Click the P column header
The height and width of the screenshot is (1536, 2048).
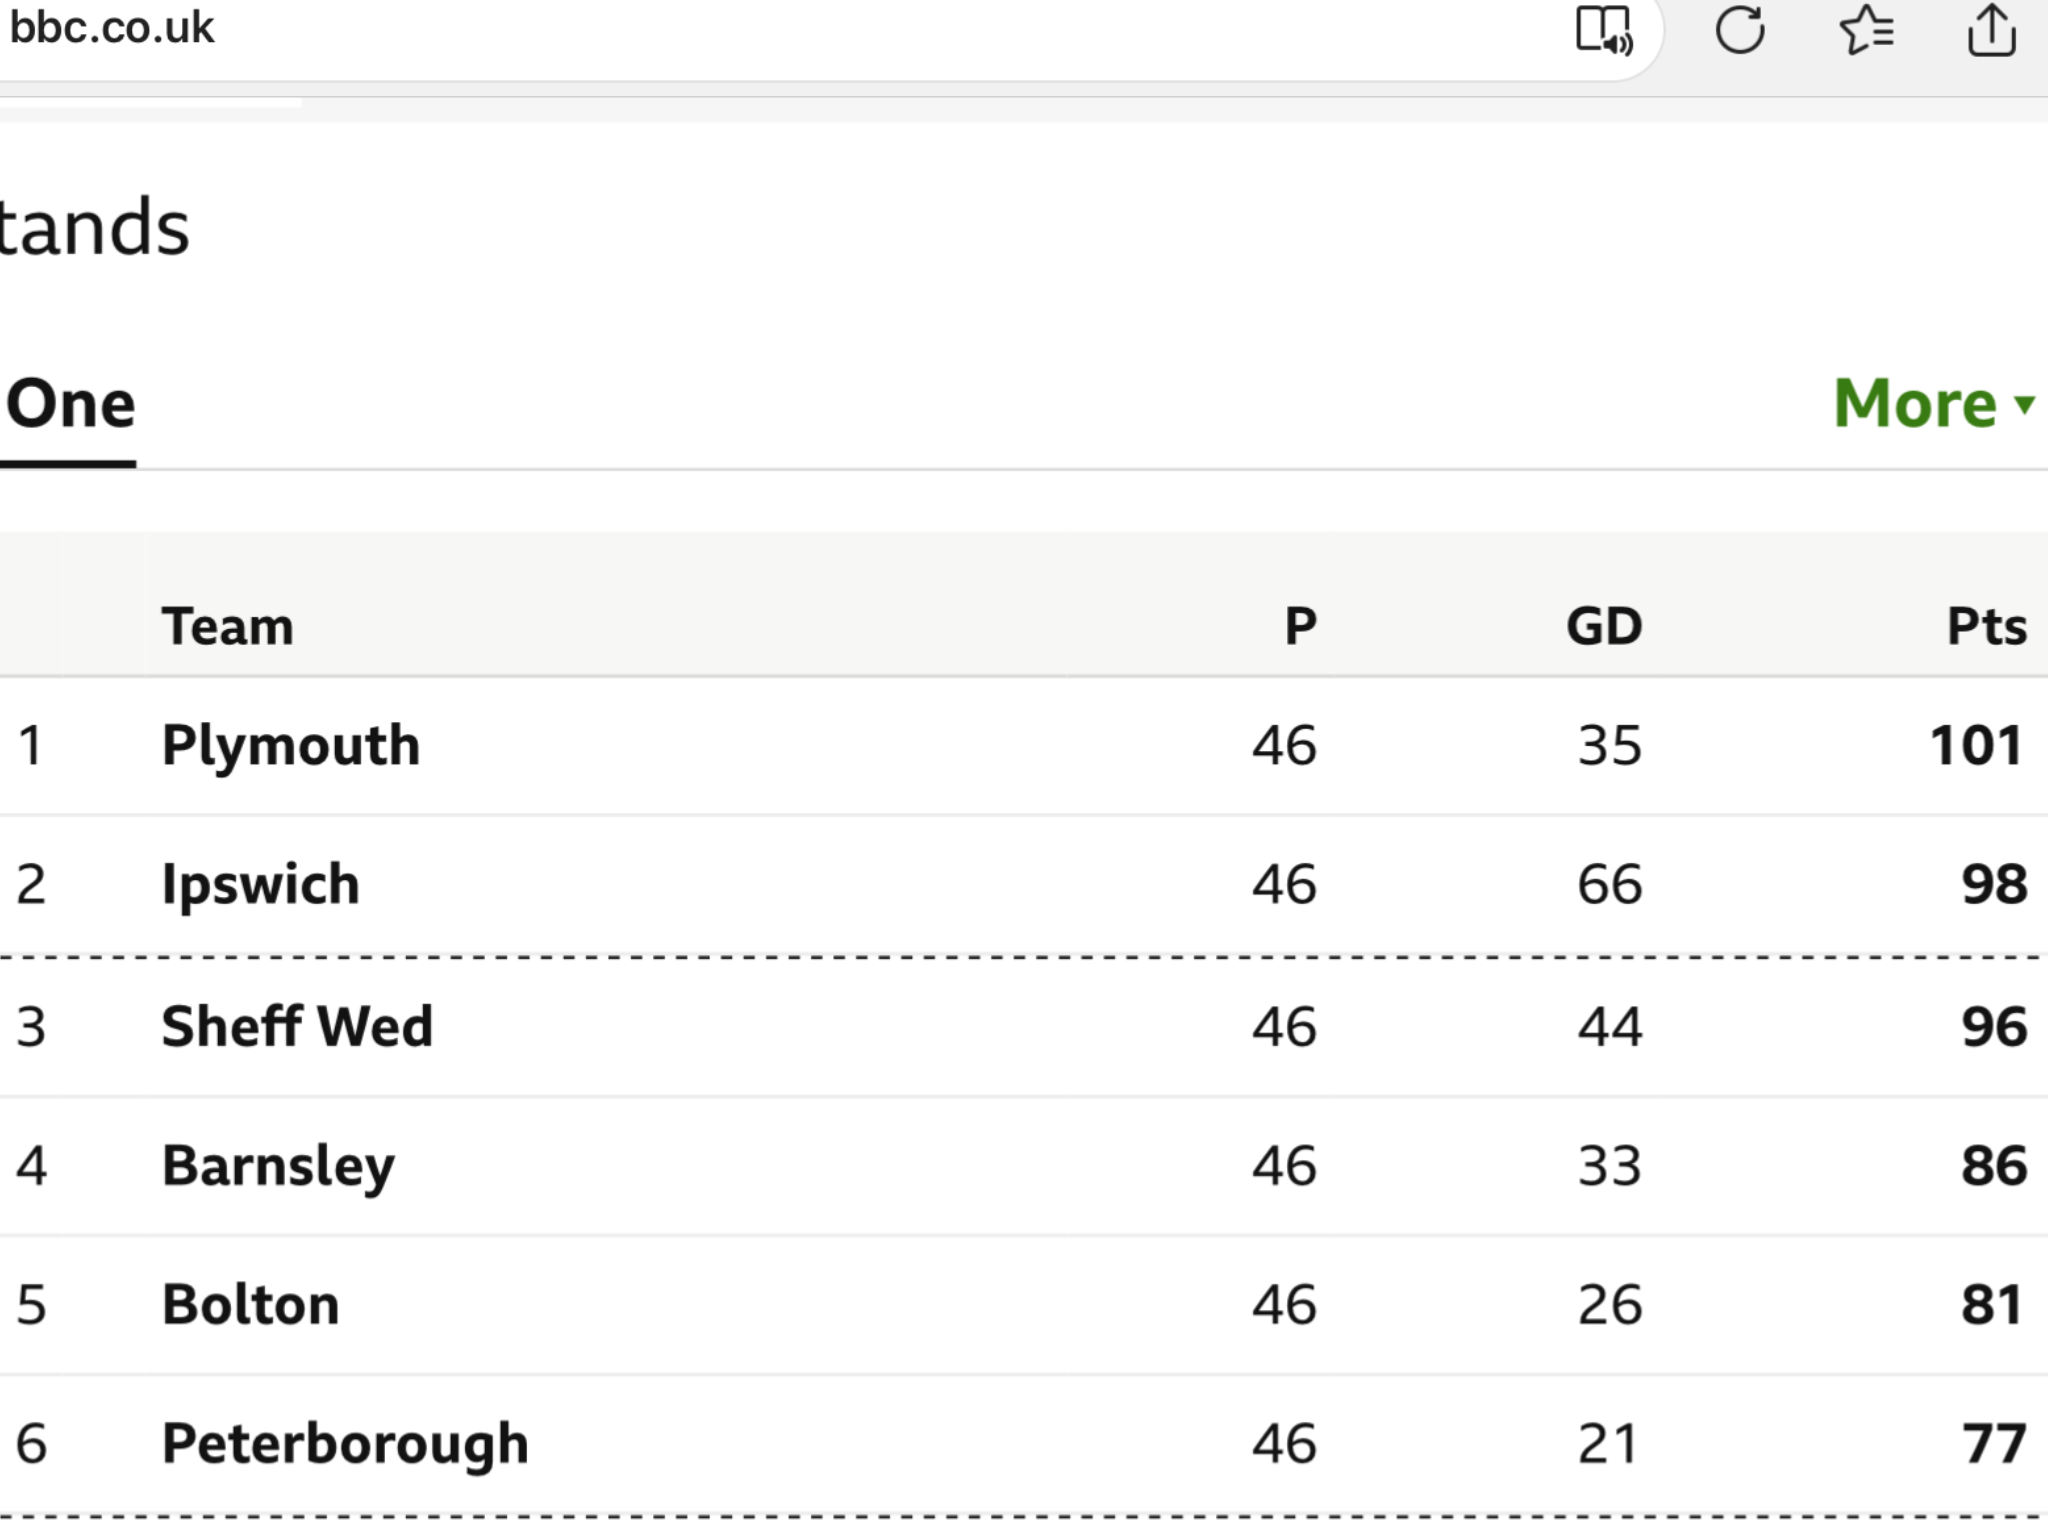coord(1301,627)
